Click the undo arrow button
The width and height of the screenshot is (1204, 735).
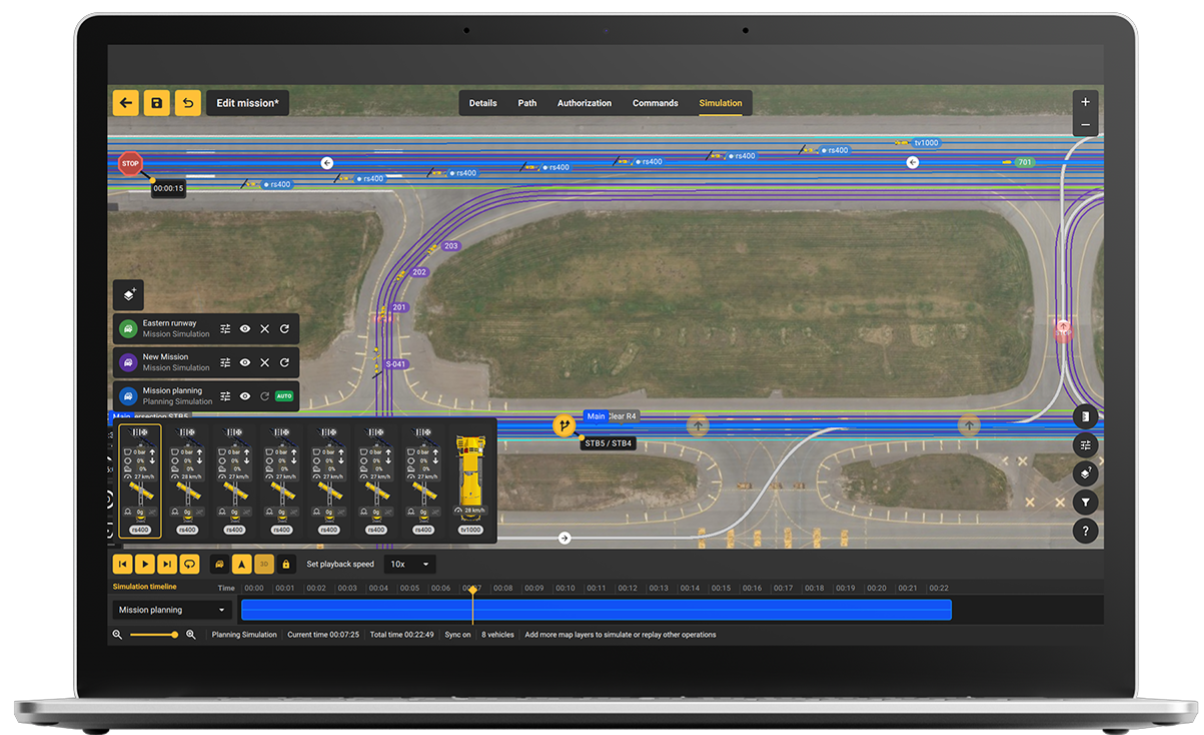(187, 103)
